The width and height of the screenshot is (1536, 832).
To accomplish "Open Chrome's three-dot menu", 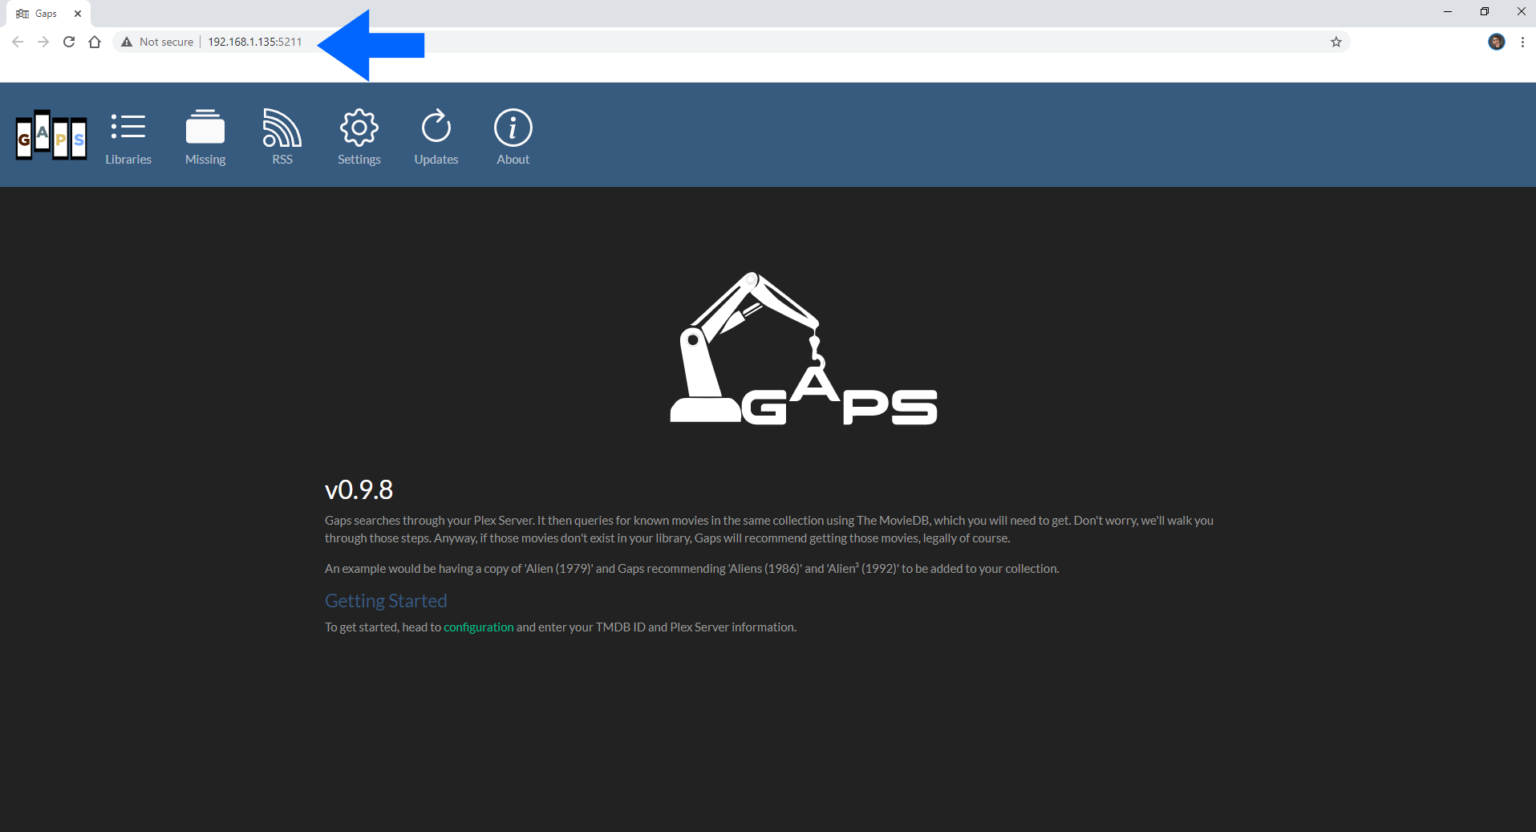I will tap(1522, 42).
